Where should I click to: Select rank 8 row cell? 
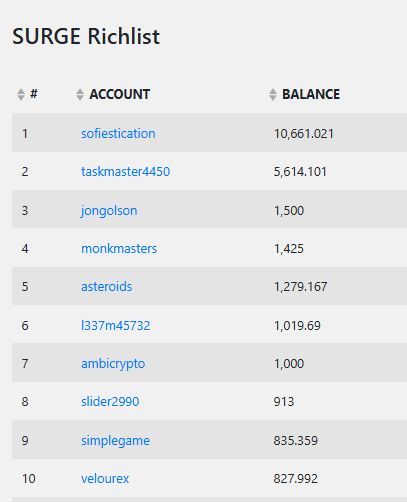click(x=25, y=402)
